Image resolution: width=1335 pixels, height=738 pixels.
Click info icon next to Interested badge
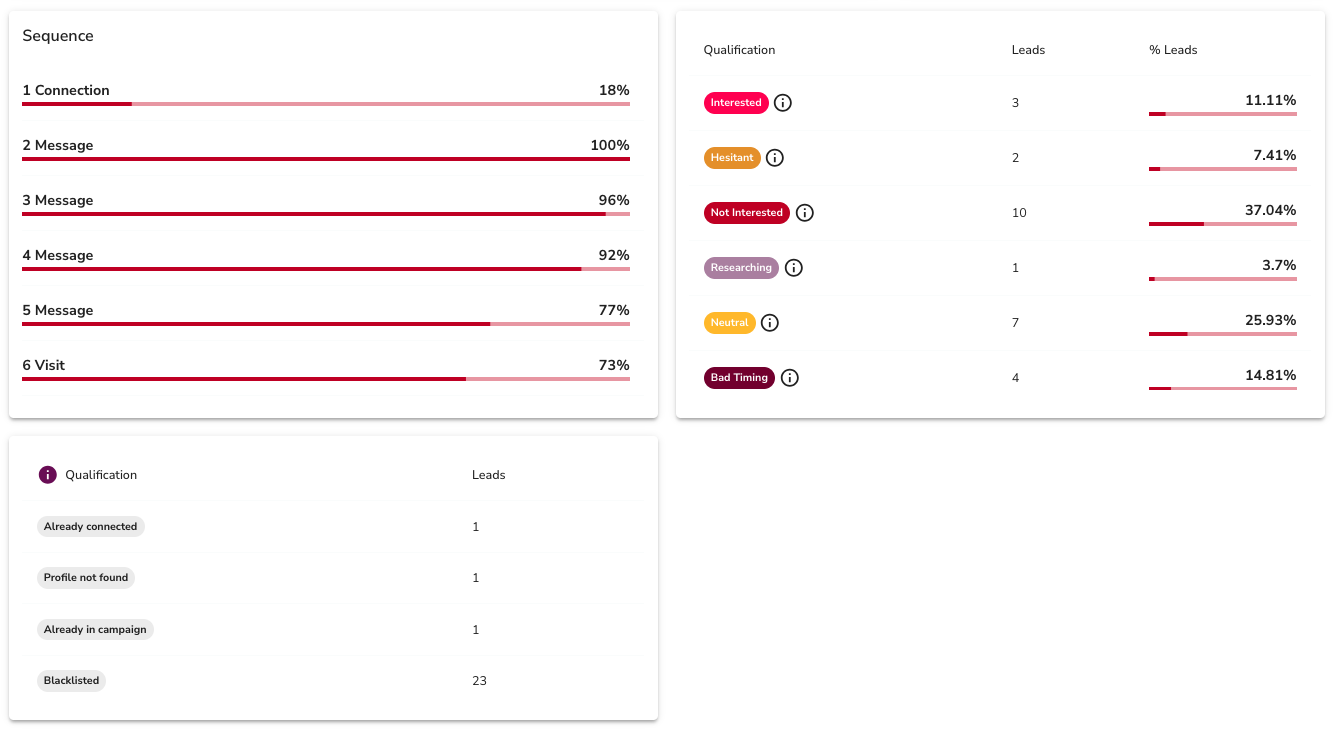point(783,103)
